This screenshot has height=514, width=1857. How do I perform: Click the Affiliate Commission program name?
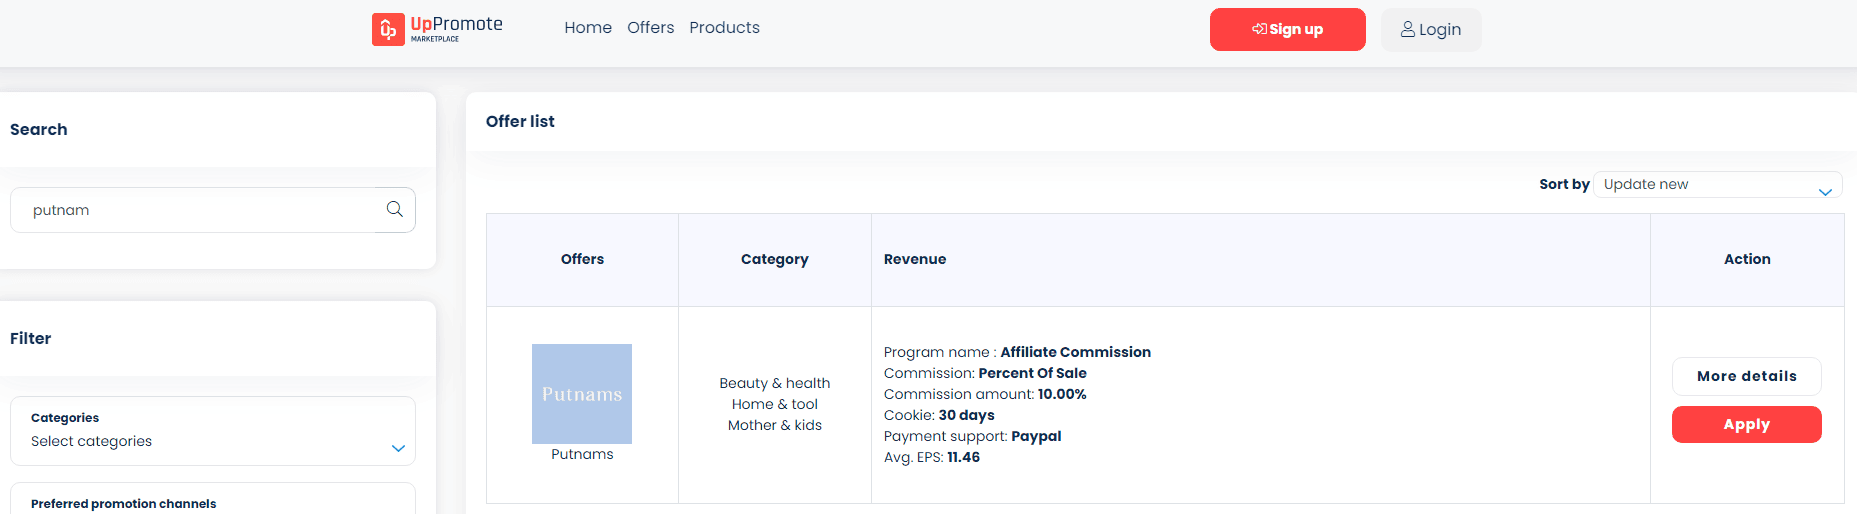[x=1076, y=352]
